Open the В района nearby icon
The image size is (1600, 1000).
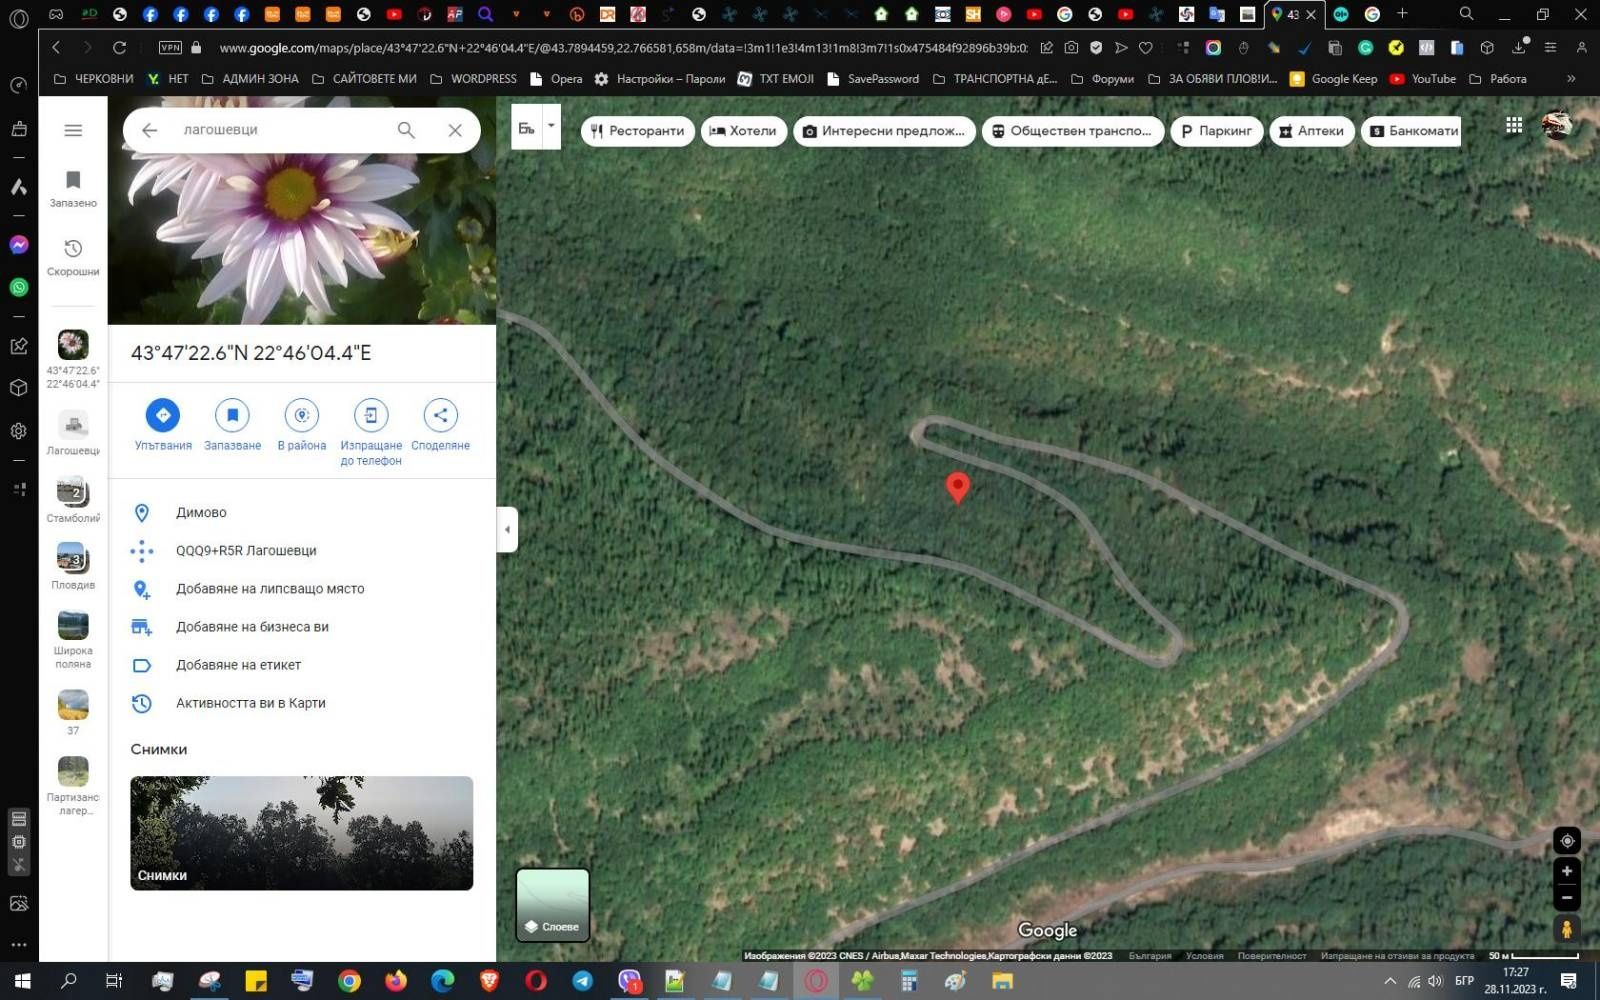[302, 415]
